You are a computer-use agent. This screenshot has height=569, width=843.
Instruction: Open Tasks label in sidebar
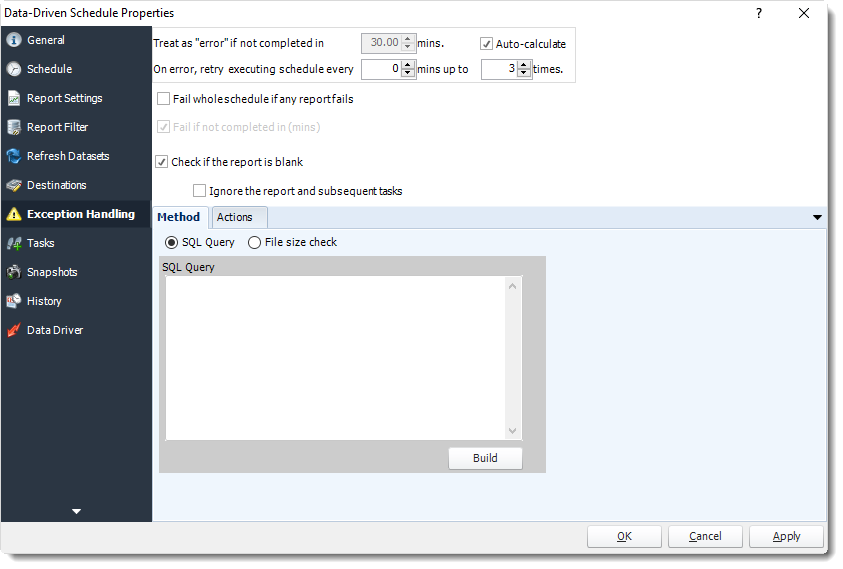41,243
